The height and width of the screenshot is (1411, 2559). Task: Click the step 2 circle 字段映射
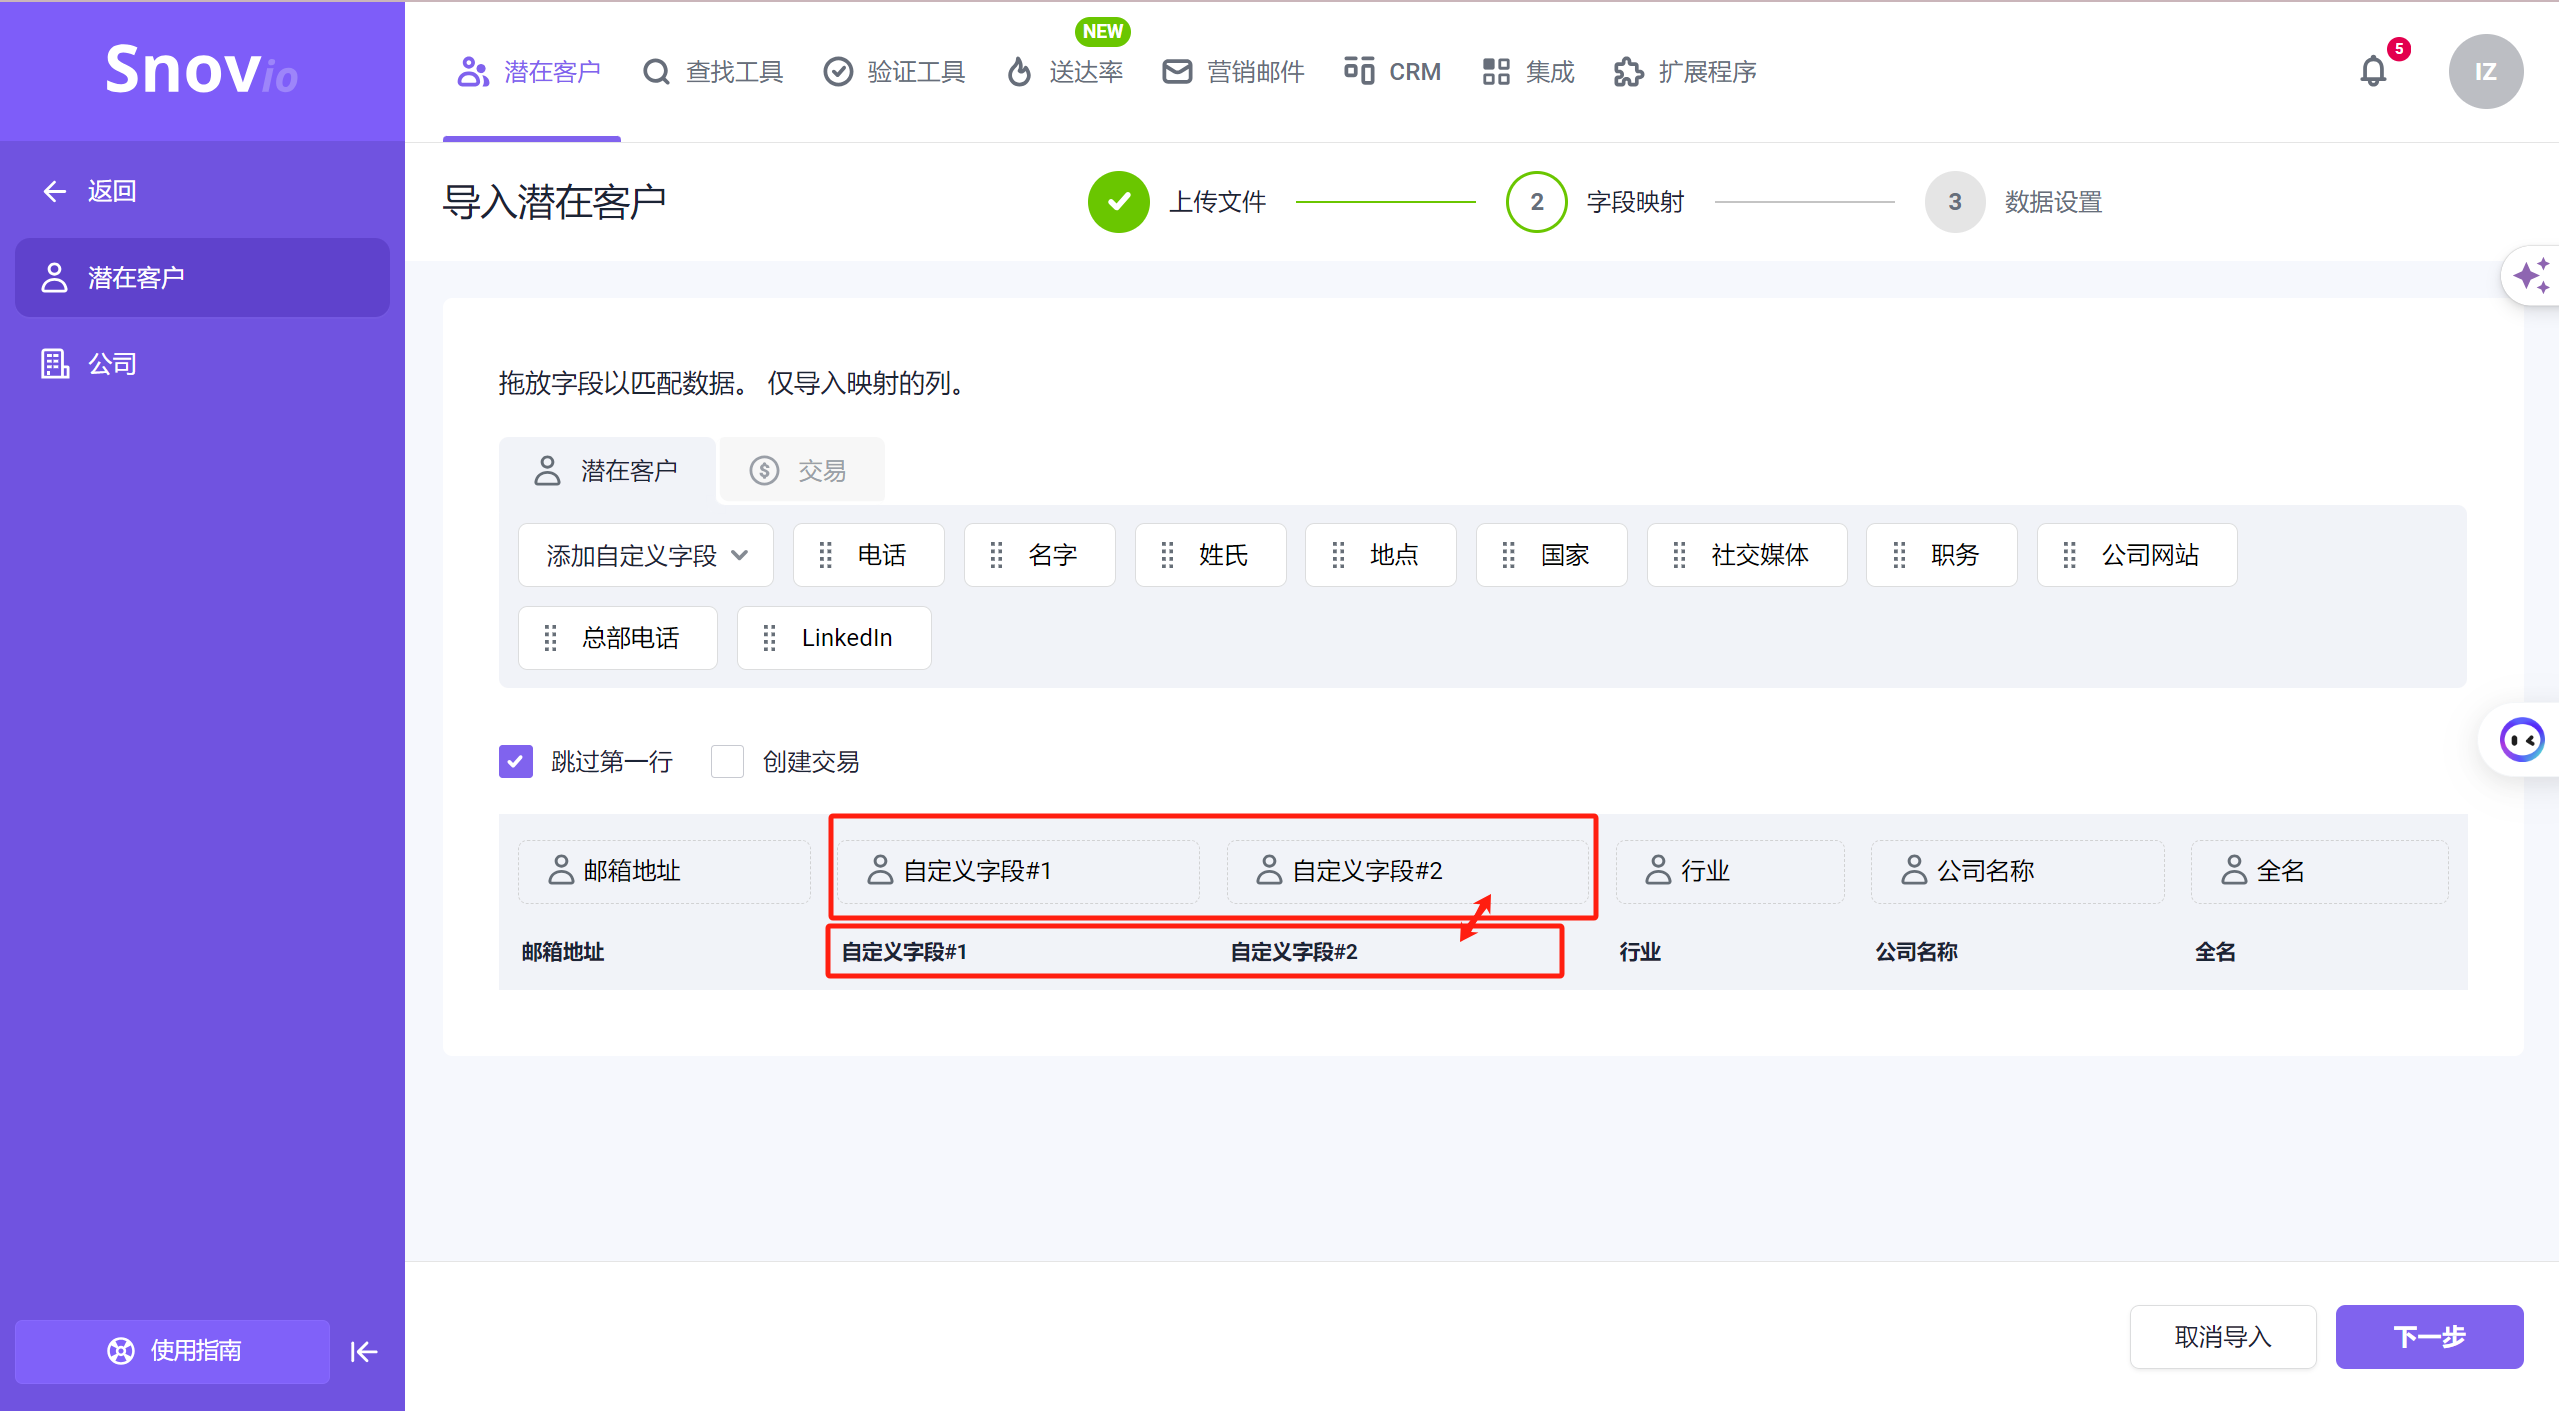pyautogui.click(x=1537, y=202)
